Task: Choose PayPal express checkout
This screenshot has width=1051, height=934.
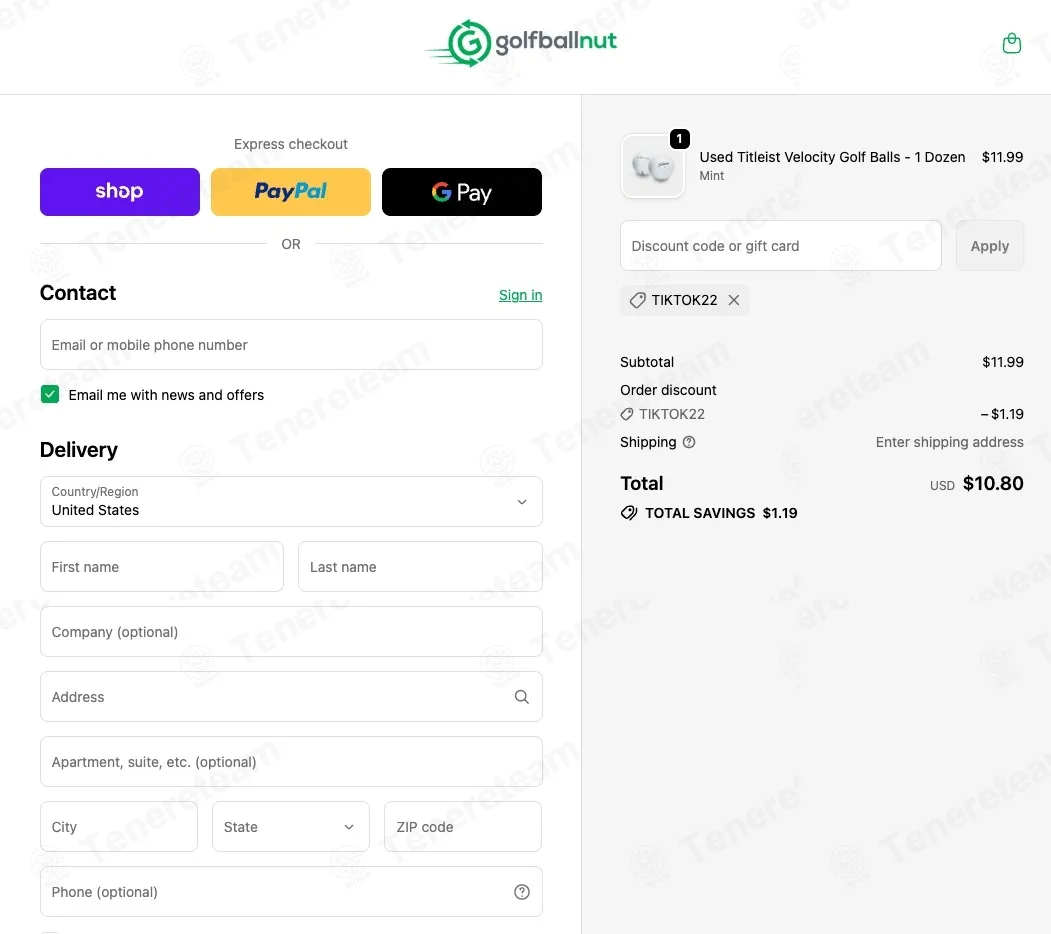Action: pos(291,192)
